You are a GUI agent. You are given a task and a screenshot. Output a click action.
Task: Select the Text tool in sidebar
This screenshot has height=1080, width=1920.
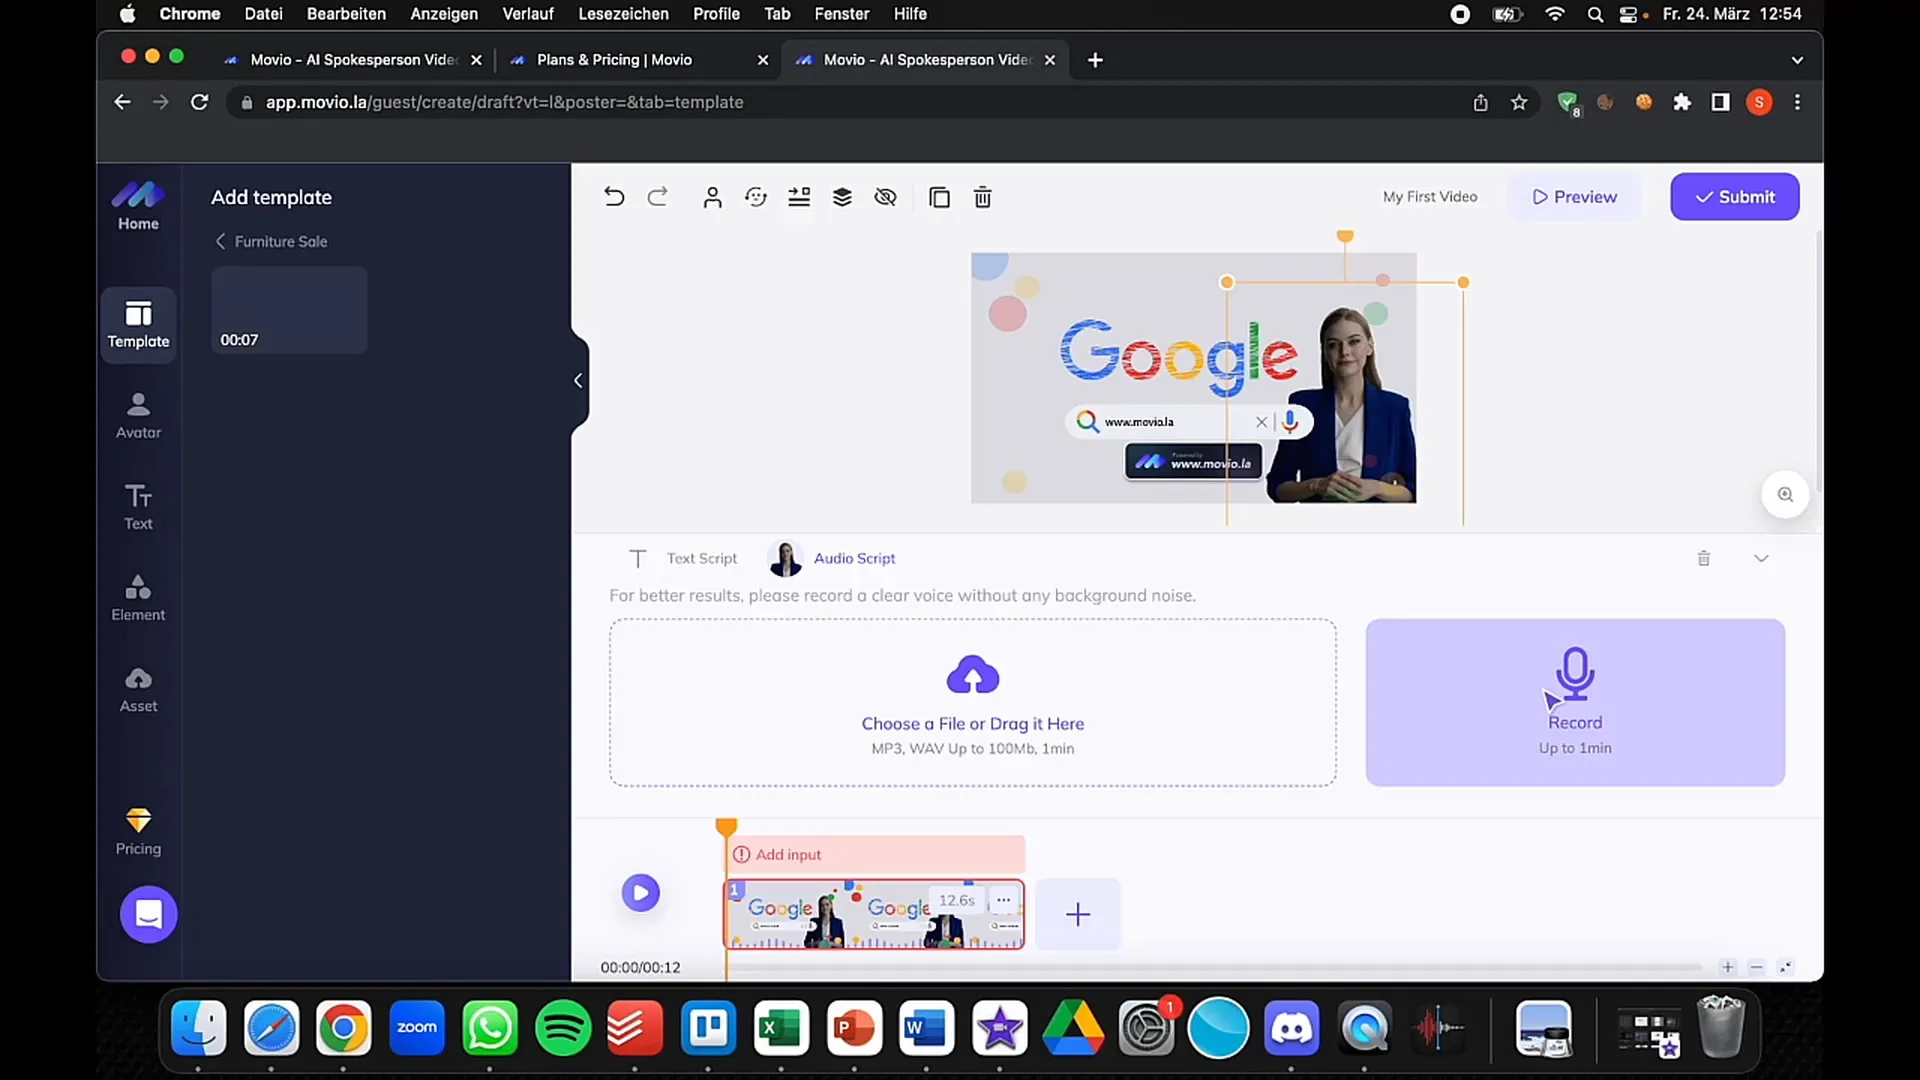(138, 506)
